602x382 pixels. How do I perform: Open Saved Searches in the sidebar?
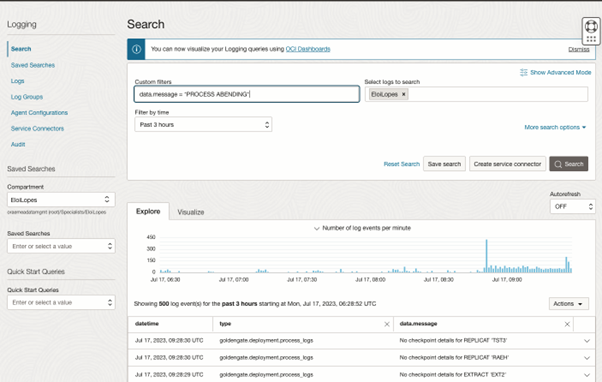point(33,65)
